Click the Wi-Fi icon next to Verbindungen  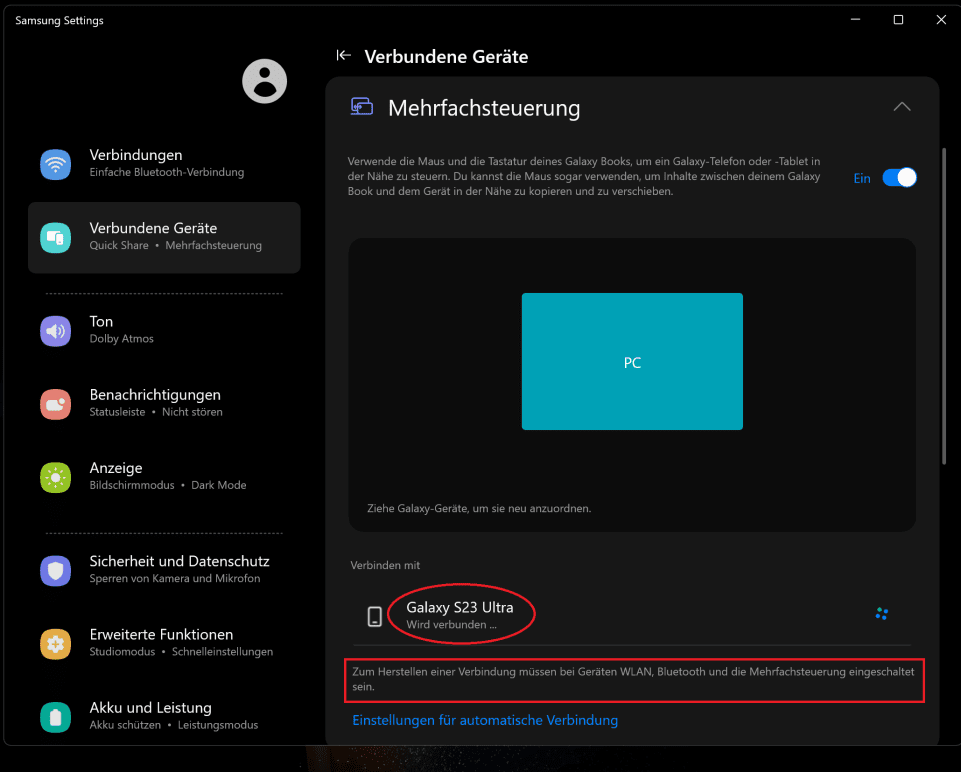[x=56, y=164]
